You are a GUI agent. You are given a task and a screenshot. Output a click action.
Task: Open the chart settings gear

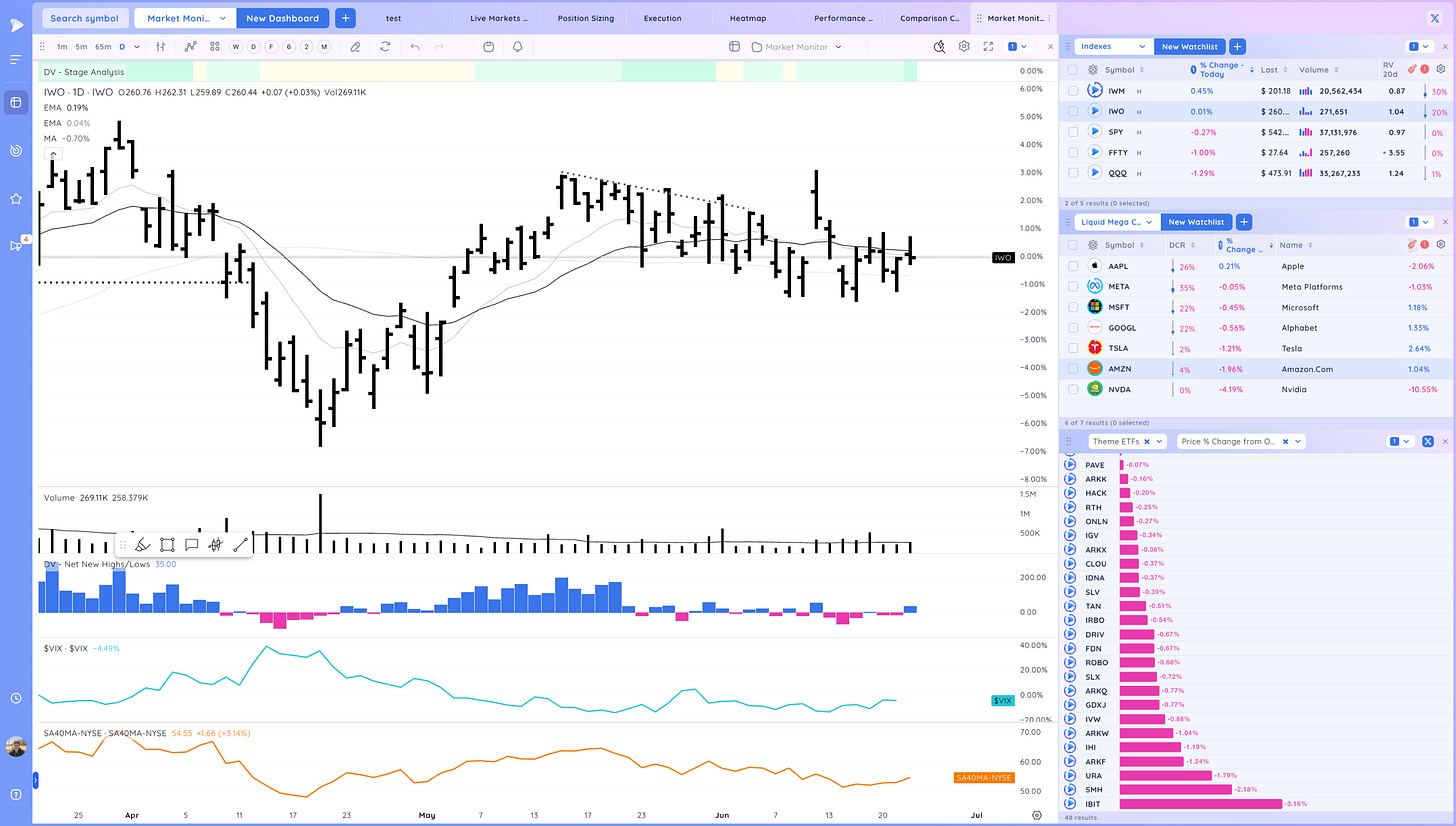964,46
